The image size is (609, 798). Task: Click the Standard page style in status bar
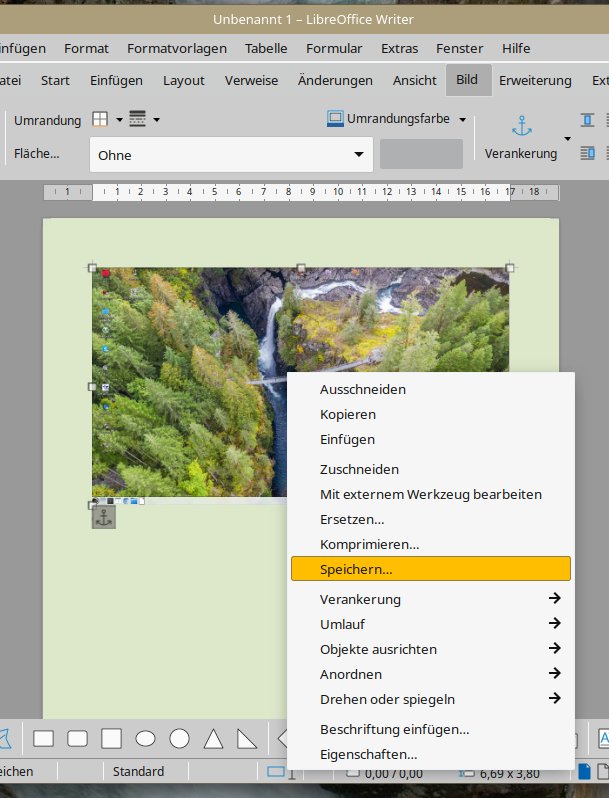[138, 772]
